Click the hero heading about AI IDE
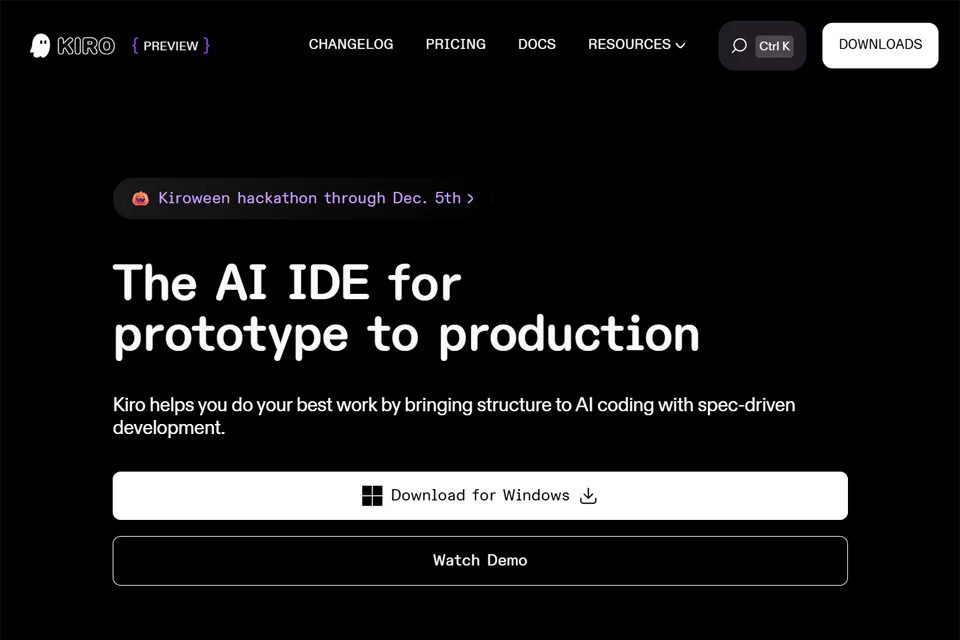The height and width of the screenshot is (640, 960). tap(406, 308)
